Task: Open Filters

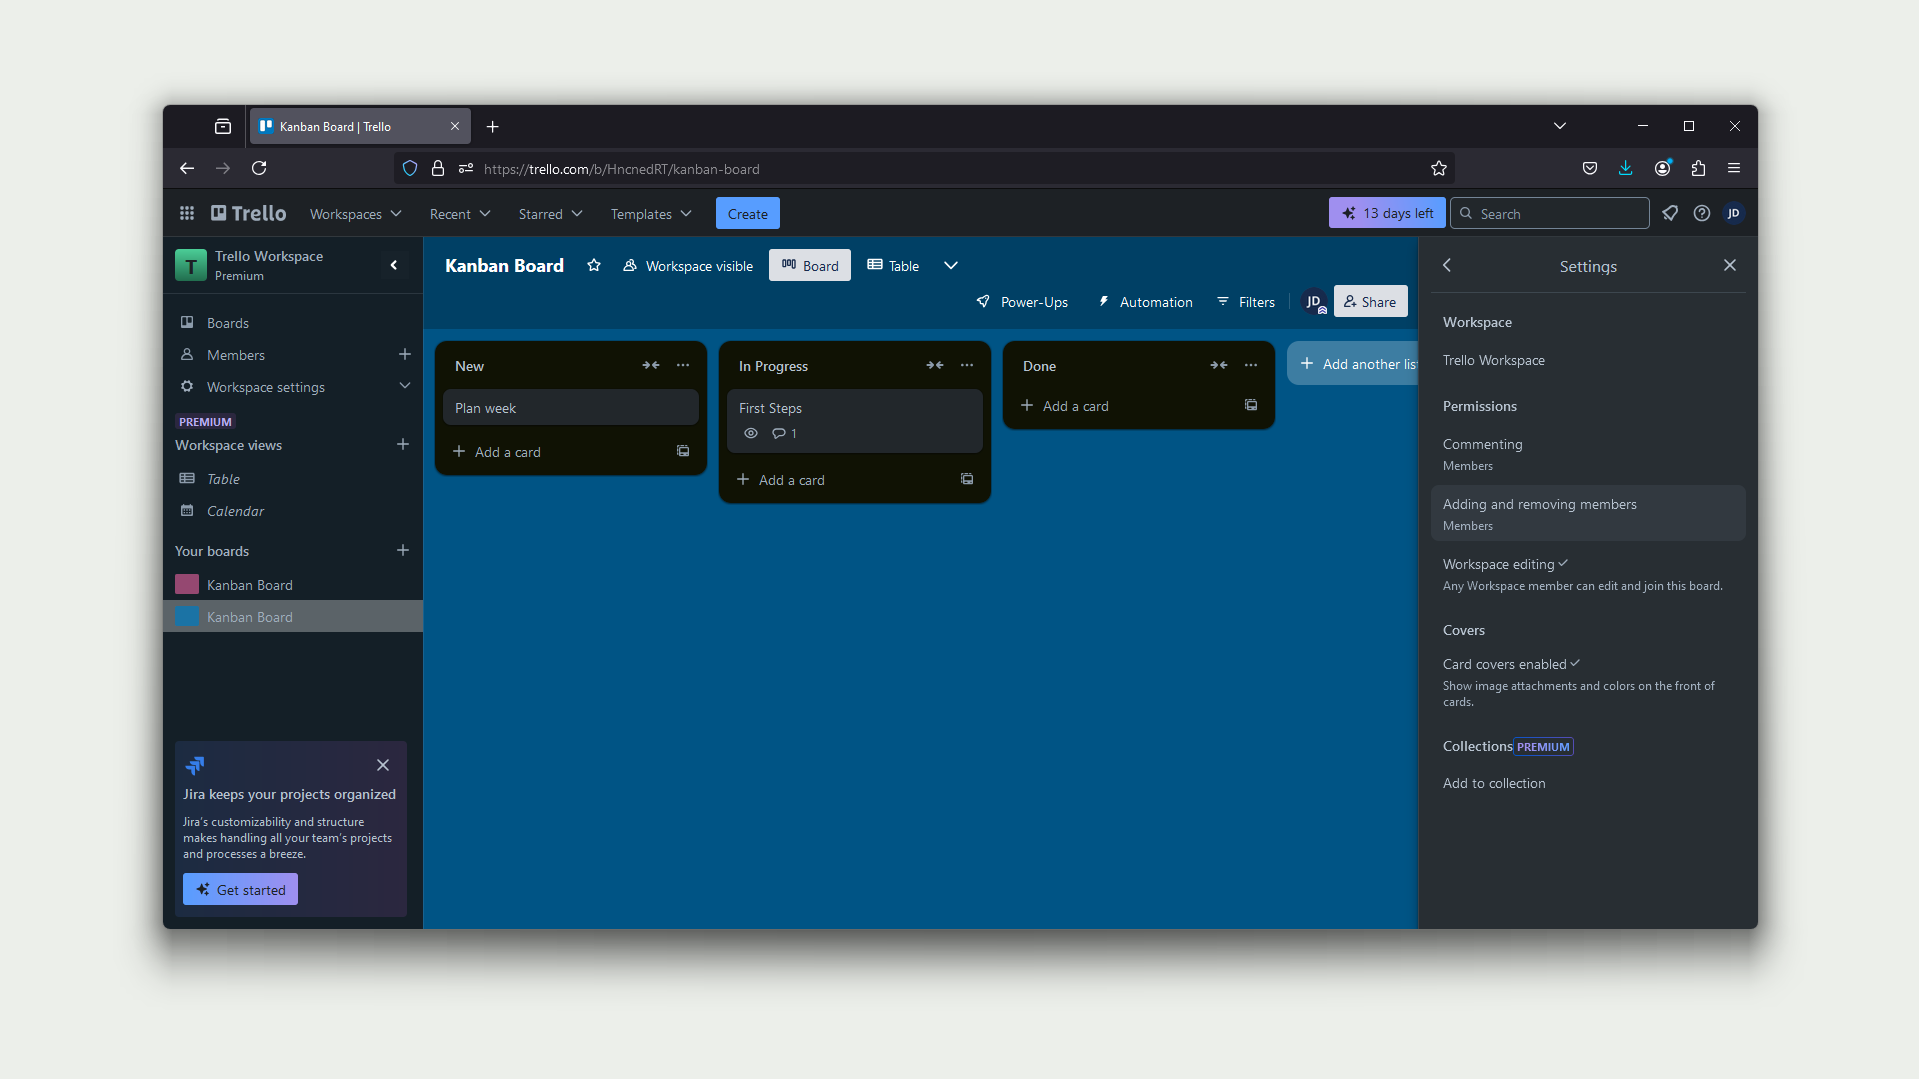Action: [1246, 302]
